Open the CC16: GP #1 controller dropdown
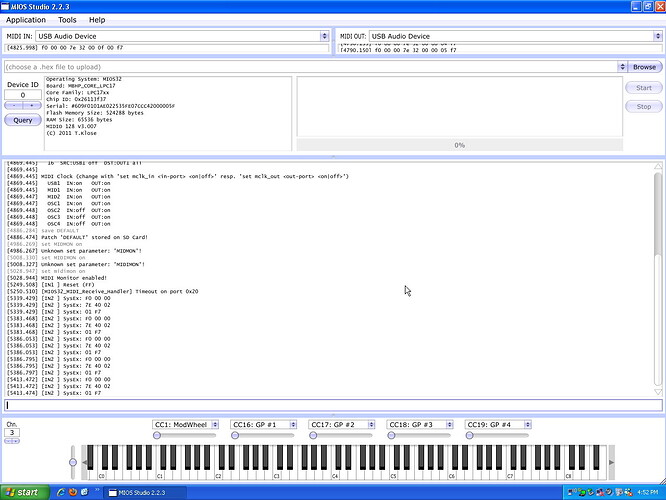The width and height of the screenshot is (666, 500). [293, 424]
